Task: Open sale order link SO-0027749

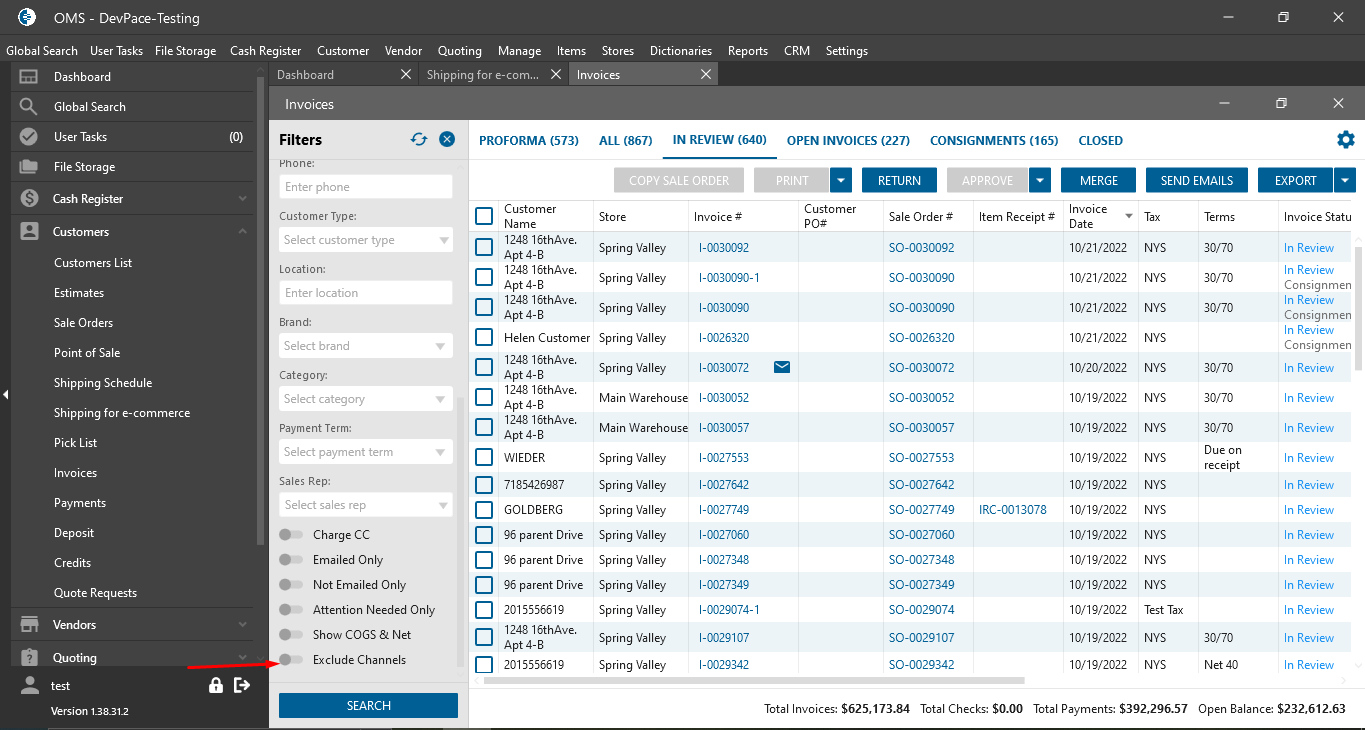Action: coord(921,510)
